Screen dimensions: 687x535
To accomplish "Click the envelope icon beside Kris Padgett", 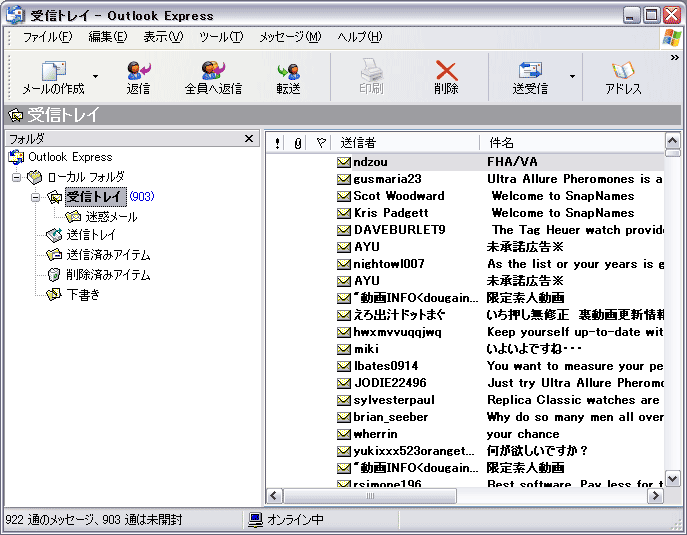I will coord(344,213).
